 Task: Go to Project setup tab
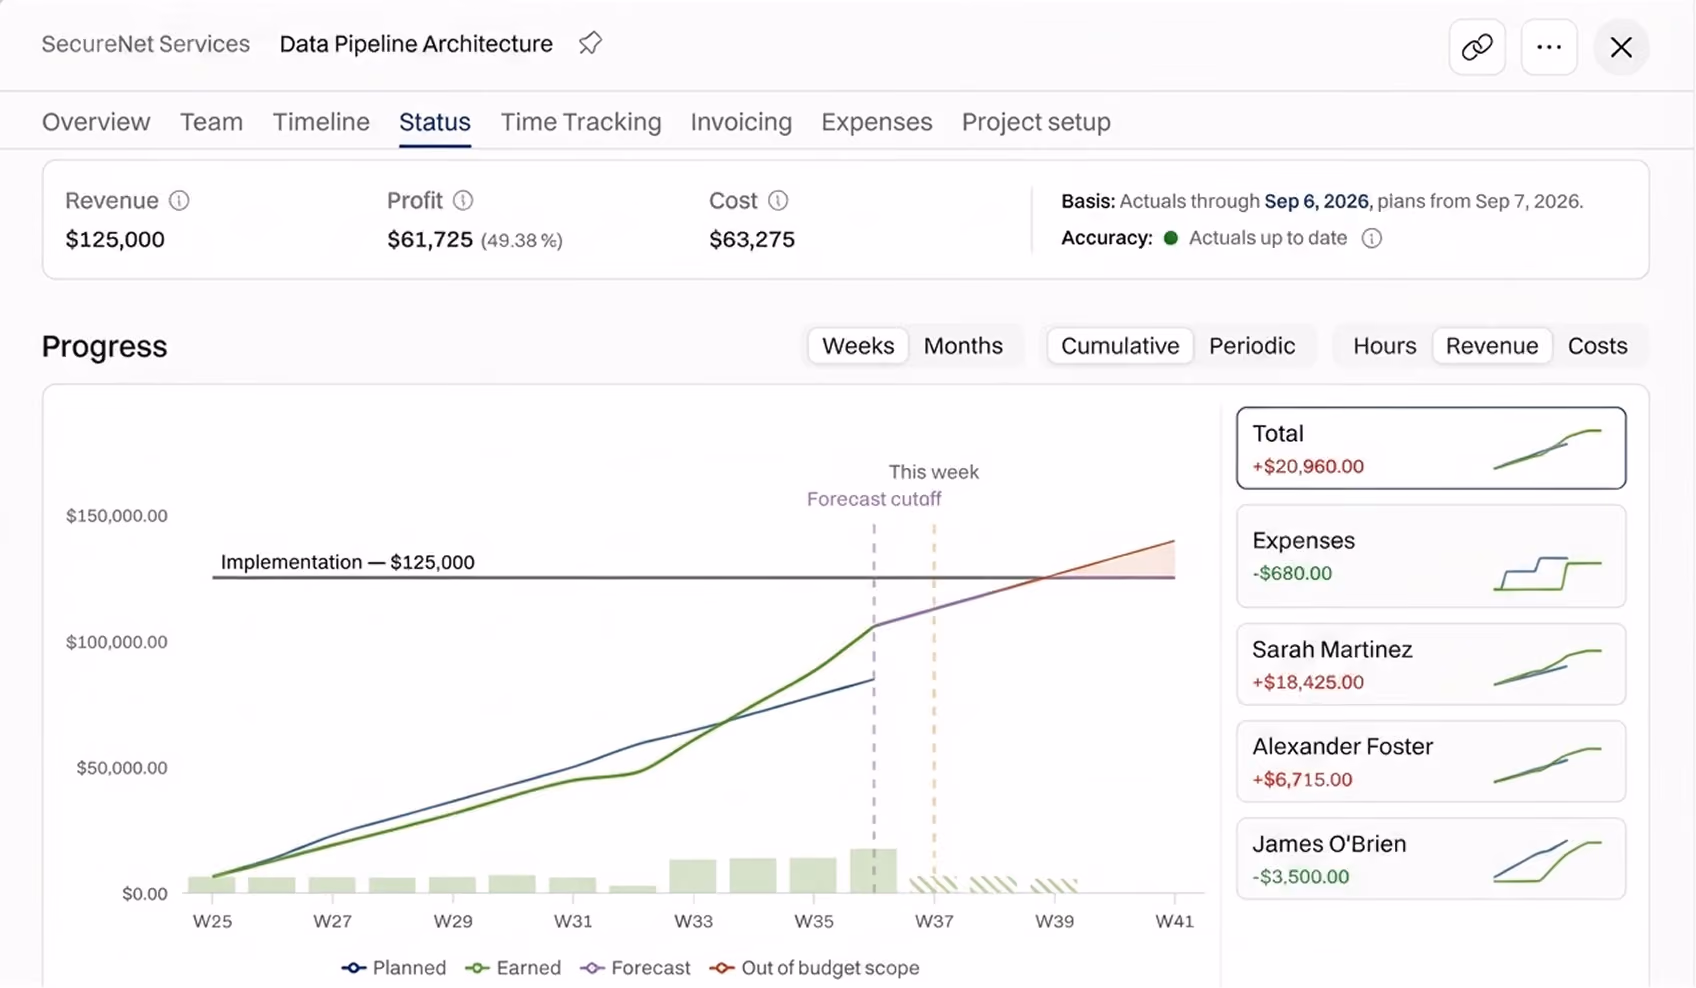point(1036,122)
